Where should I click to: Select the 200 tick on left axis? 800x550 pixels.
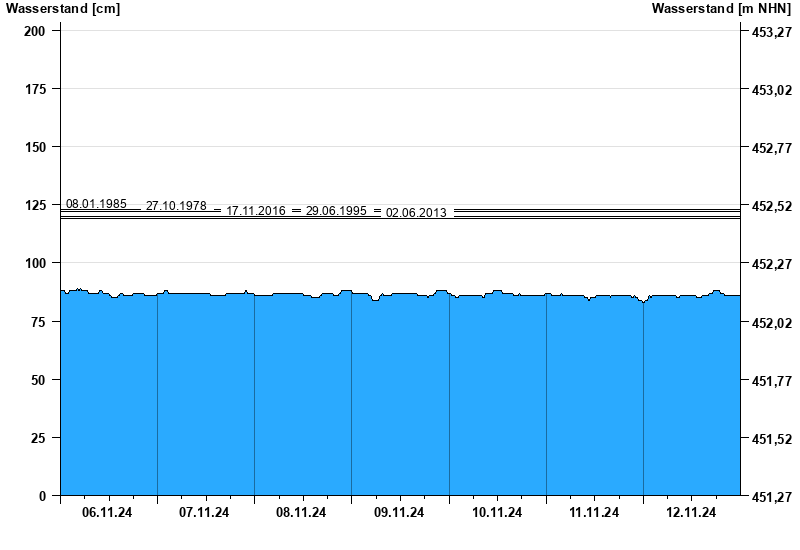tap(35, 31)
